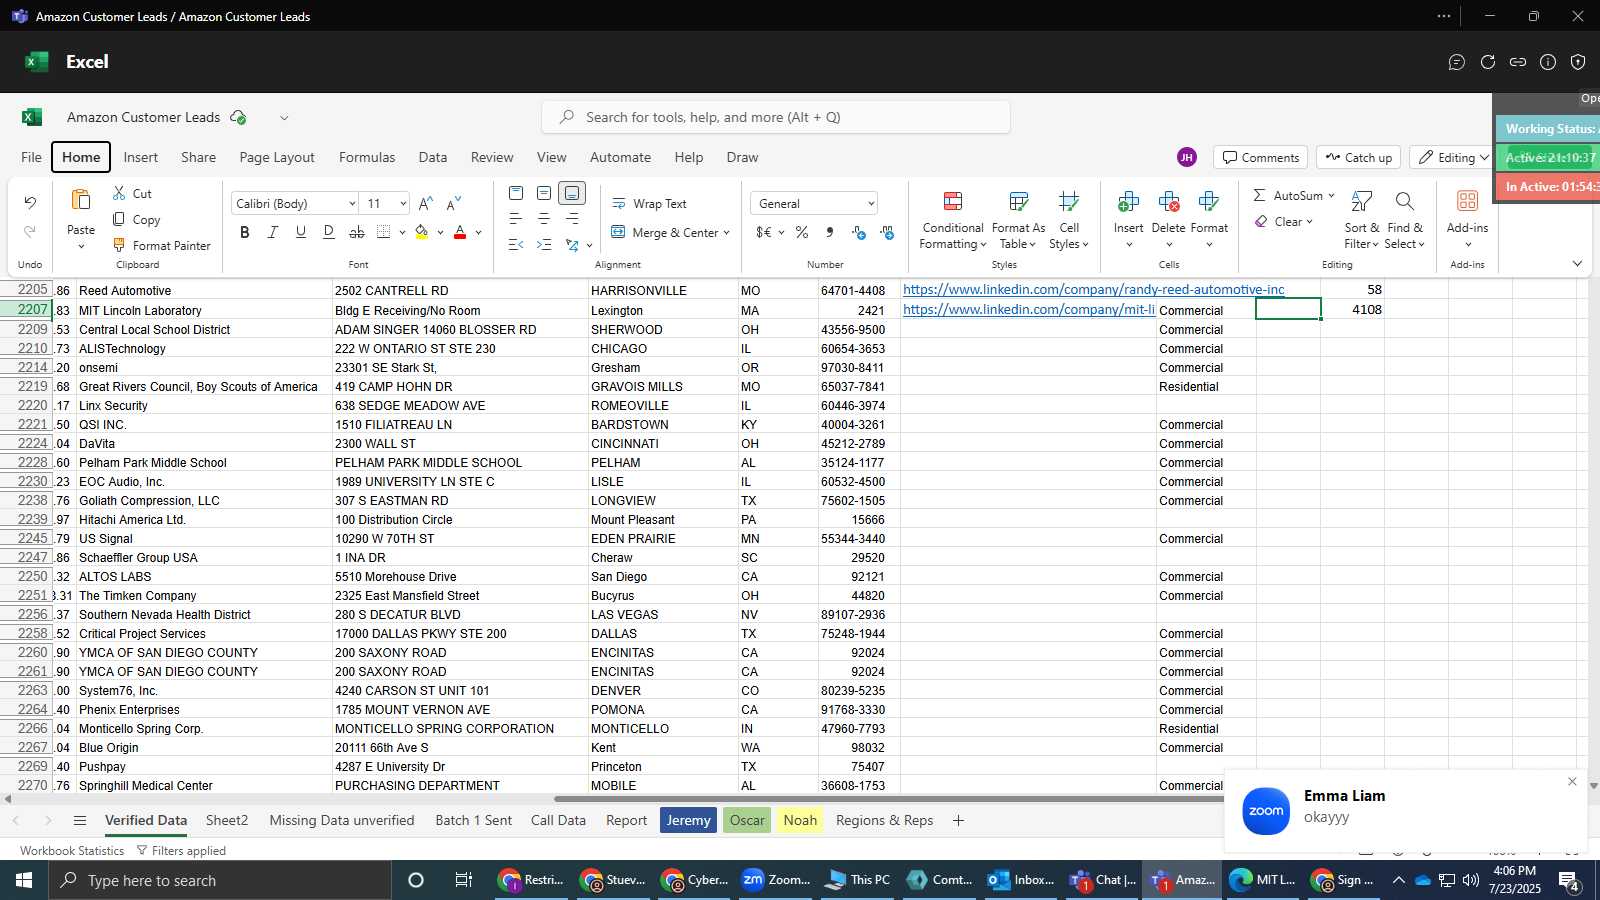Click the Format cells icon
The width and height of the screenshot is (1600, 900).
tap(1209, 202)
